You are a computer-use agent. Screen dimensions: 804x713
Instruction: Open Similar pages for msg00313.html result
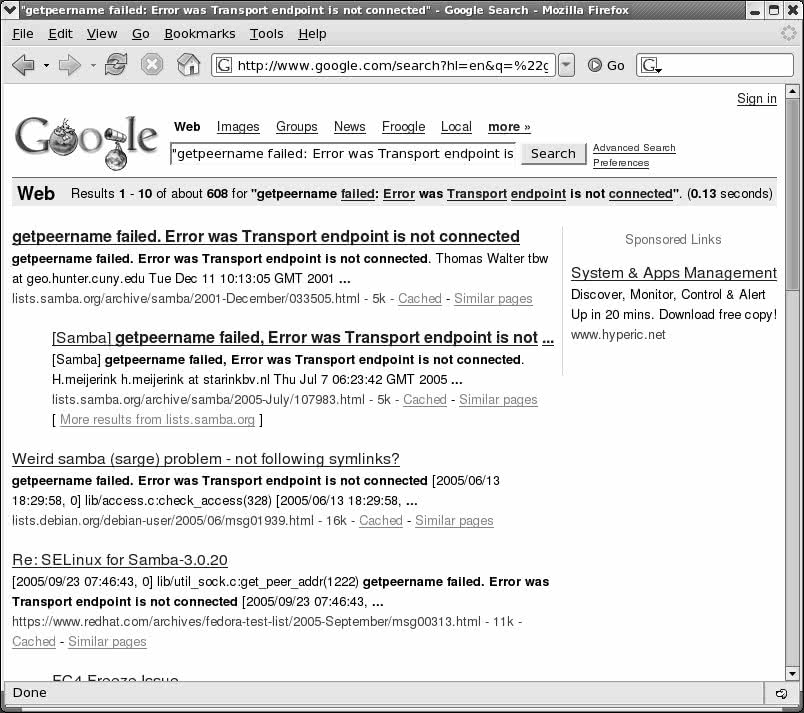[x=107, y=641]
